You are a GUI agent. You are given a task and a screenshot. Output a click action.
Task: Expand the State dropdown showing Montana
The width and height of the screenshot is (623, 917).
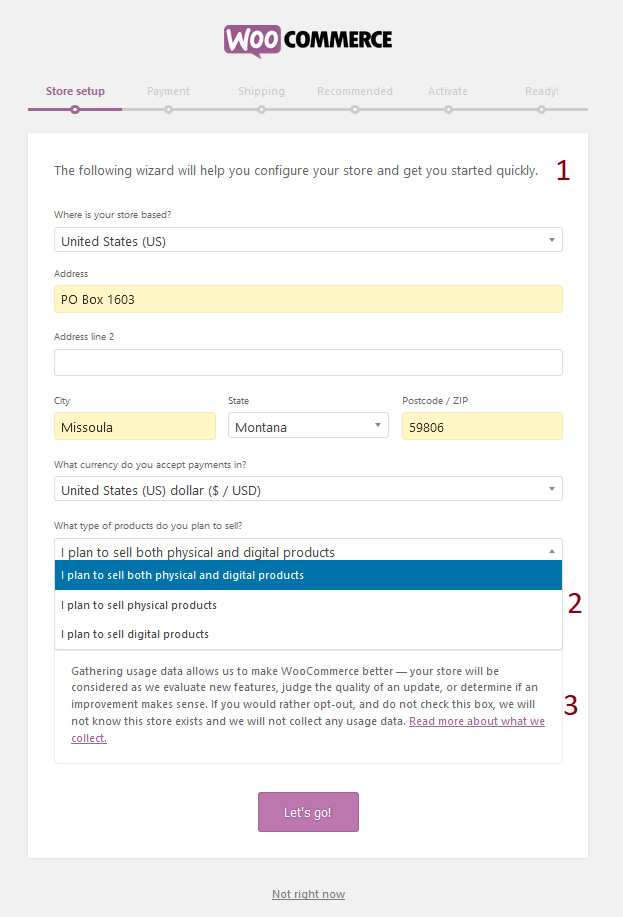308,426
